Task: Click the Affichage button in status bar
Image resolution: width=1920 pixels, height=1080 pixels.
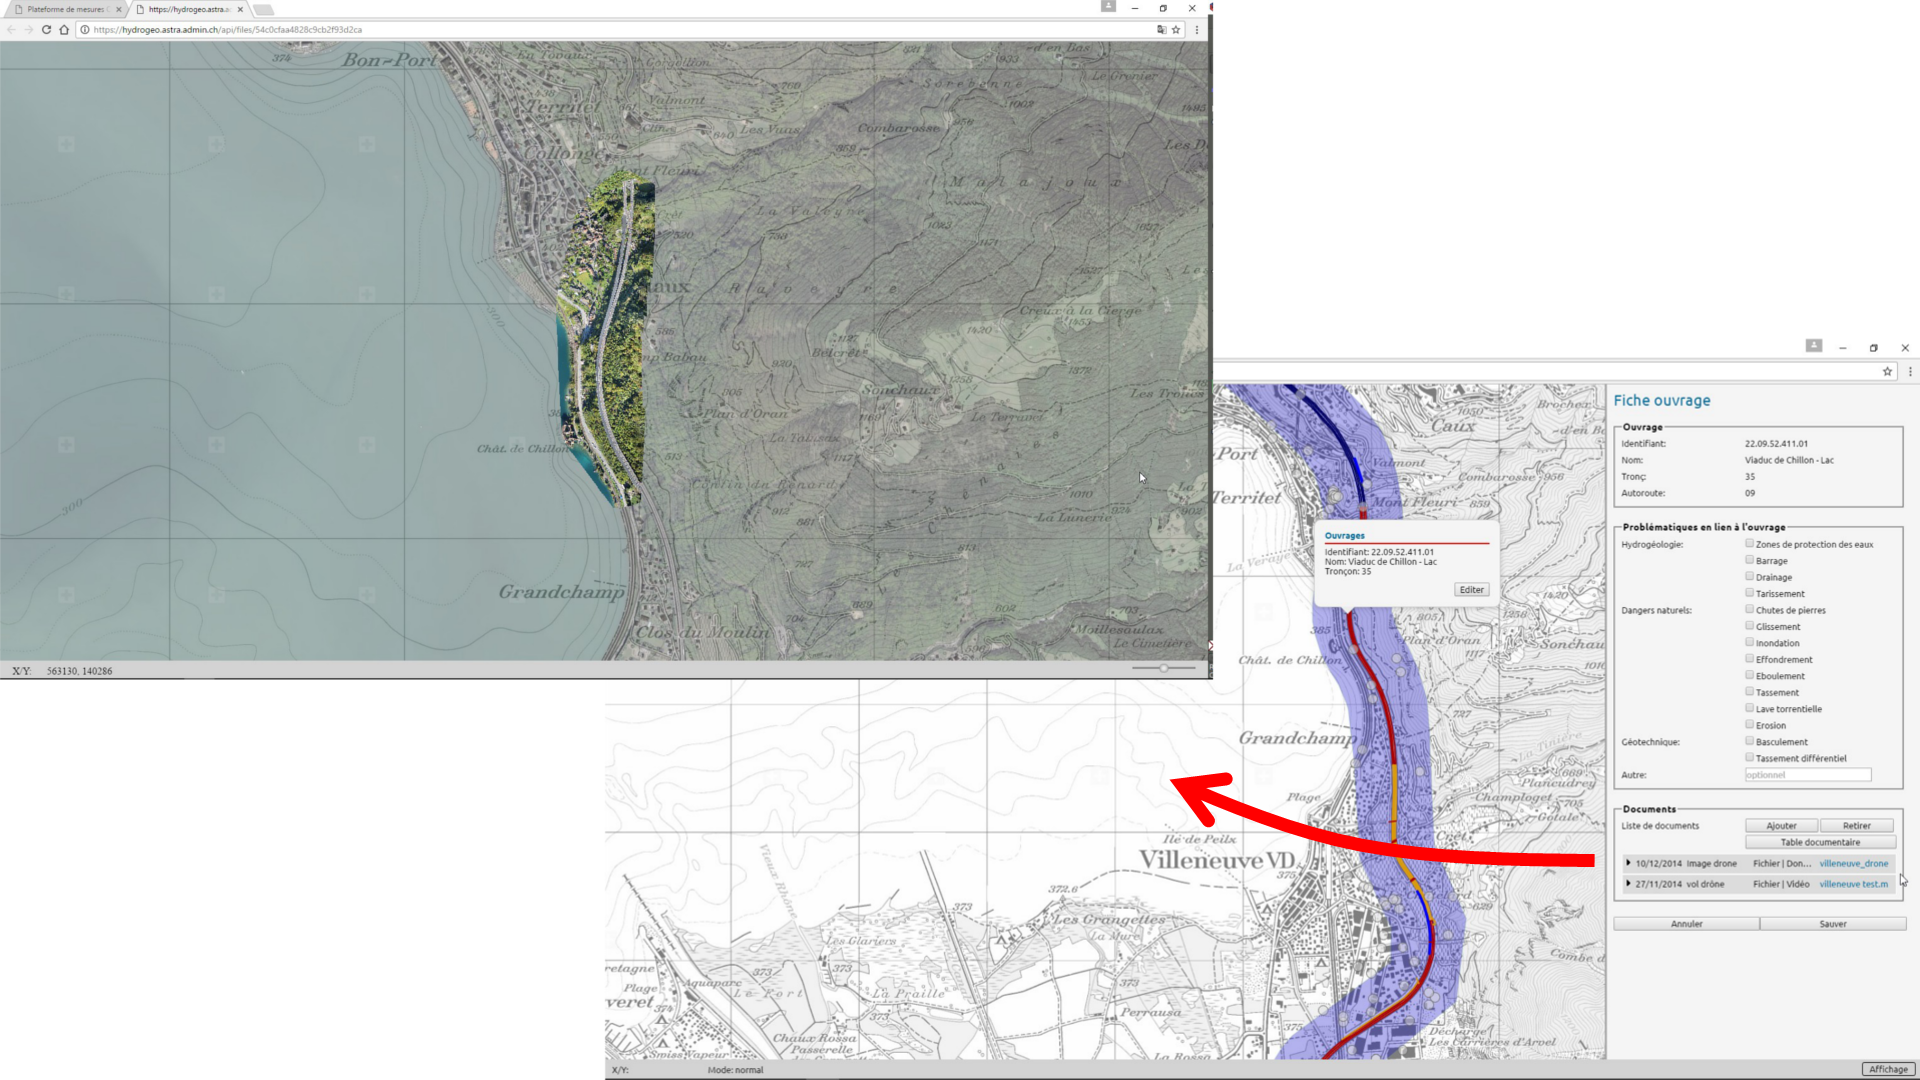Action: [1888, 1069]
